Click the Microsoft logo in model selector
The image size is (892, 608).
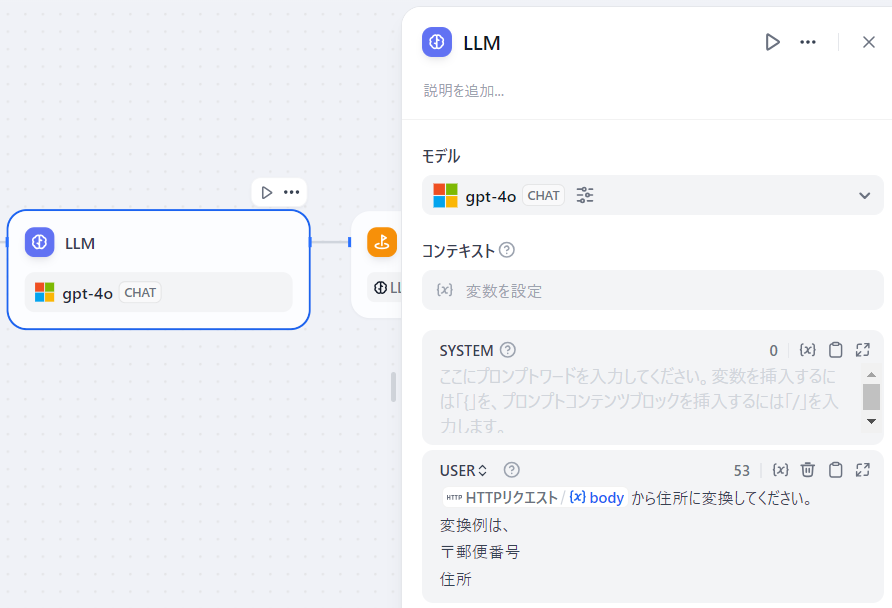pyautogui.click(x=445, y=196)
